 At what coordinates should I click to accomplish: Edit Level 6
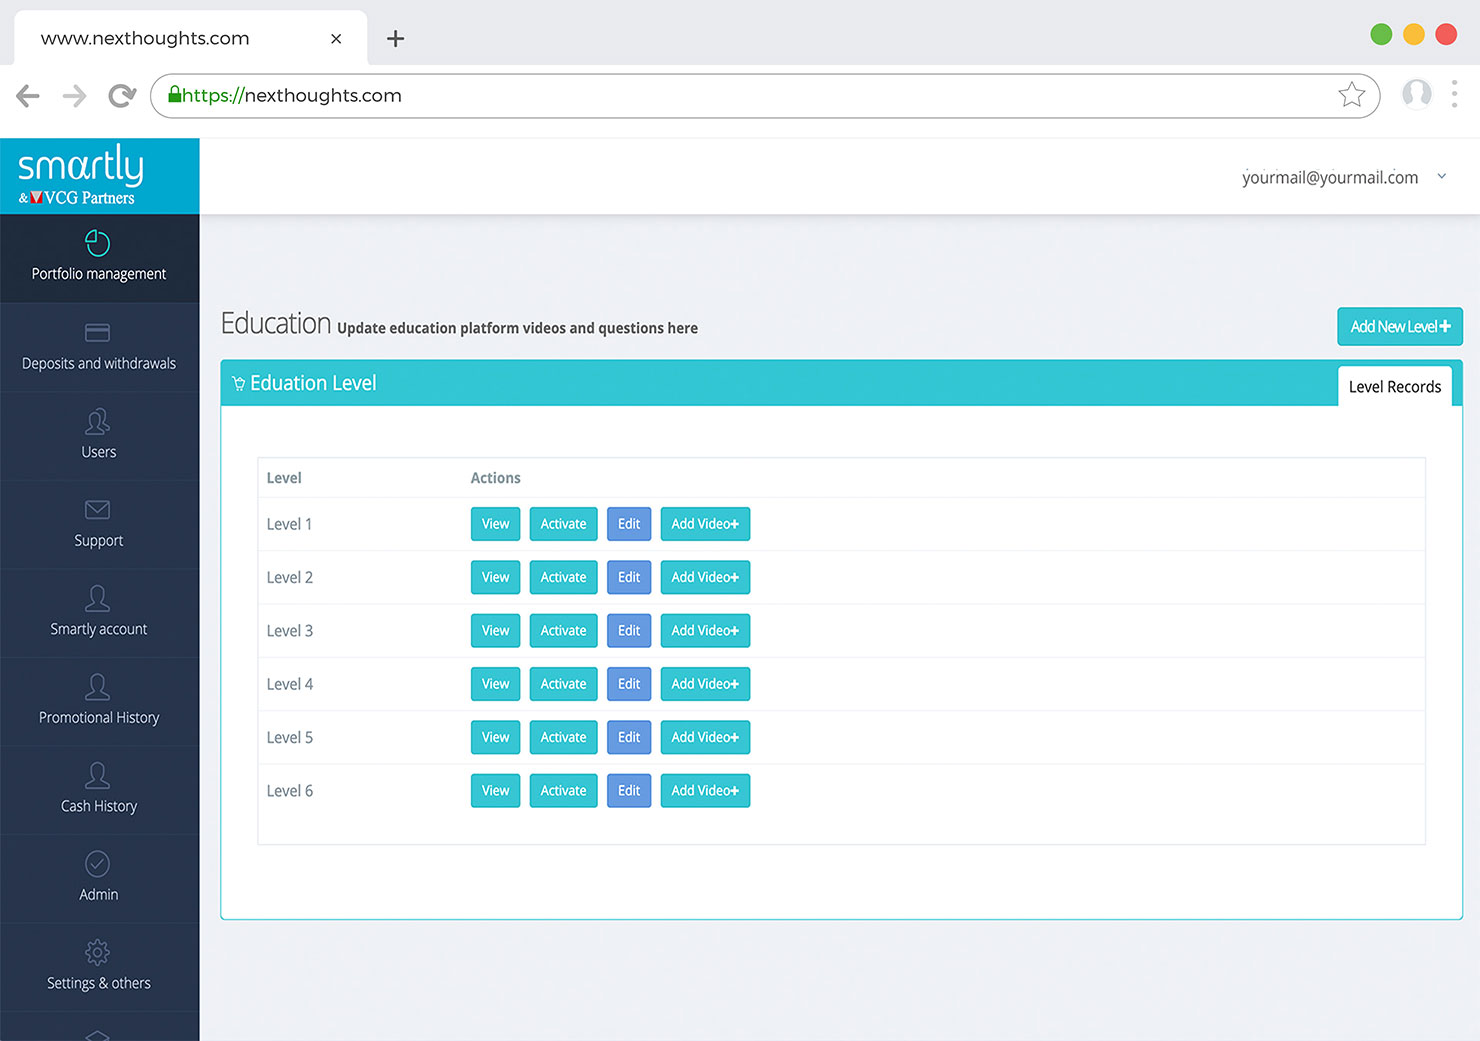tap(629, 791)
